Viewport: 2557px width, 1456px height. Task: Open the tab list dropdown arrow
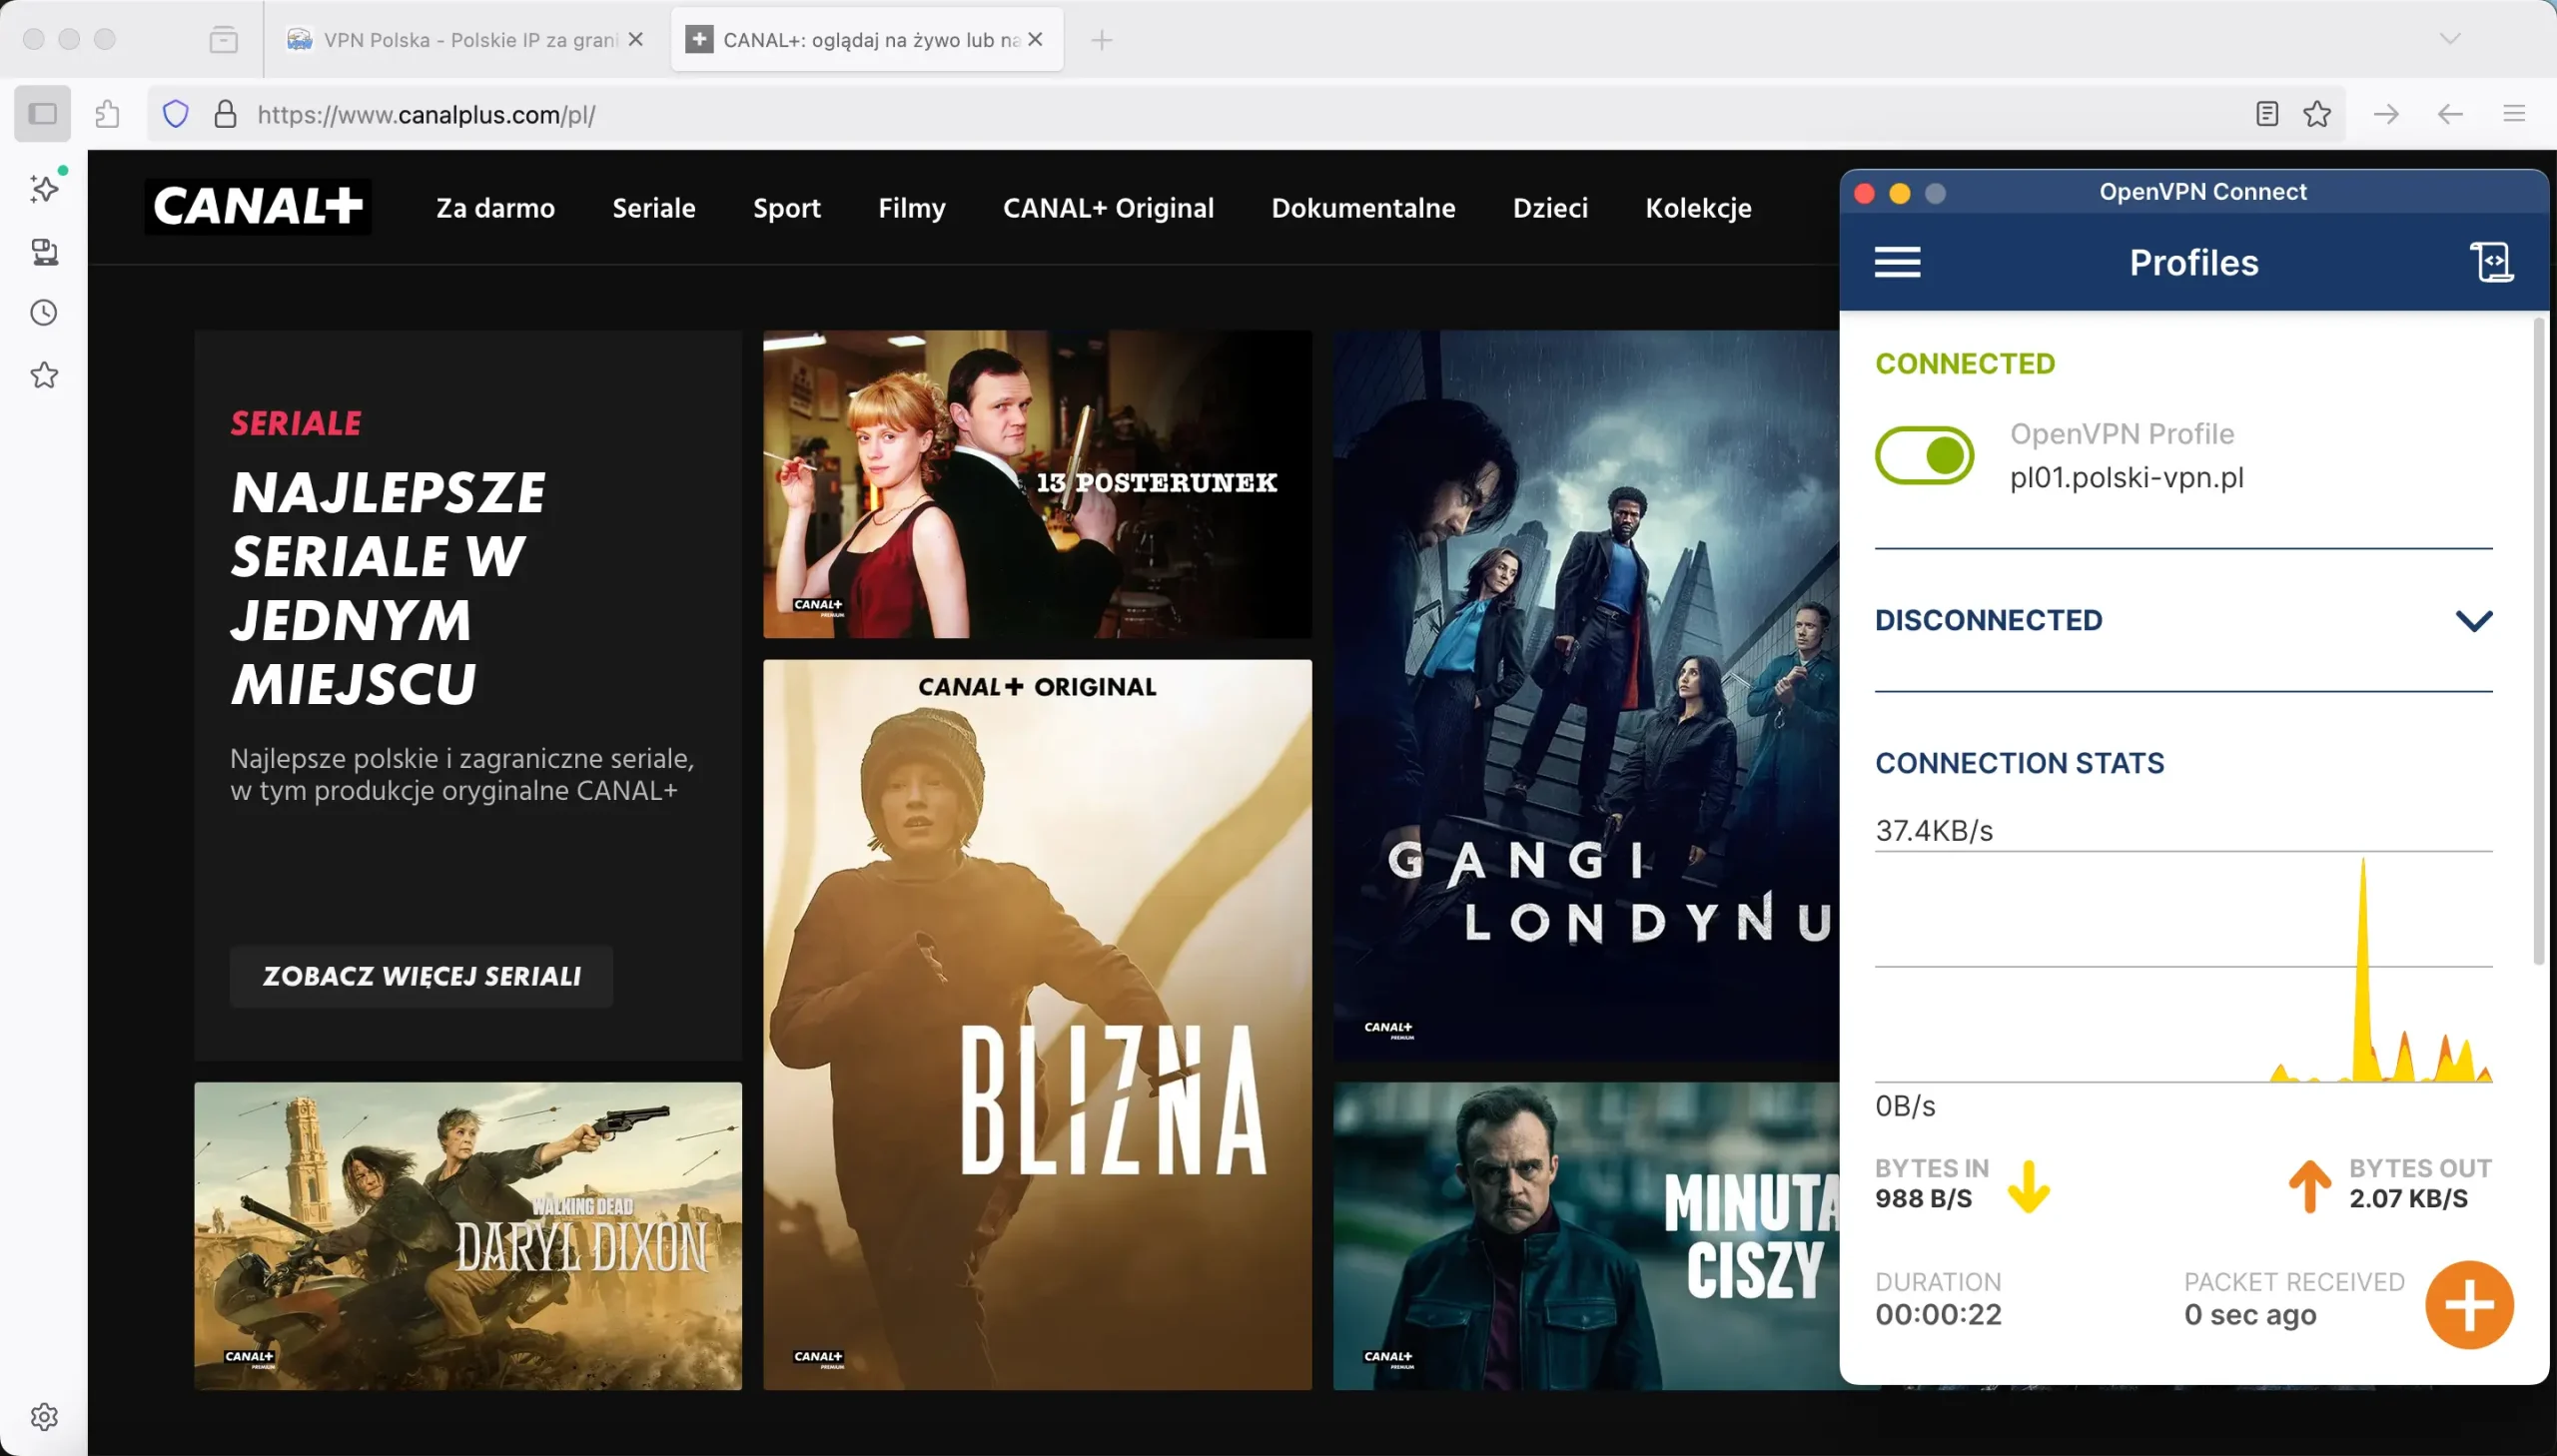click(2450, 39)
